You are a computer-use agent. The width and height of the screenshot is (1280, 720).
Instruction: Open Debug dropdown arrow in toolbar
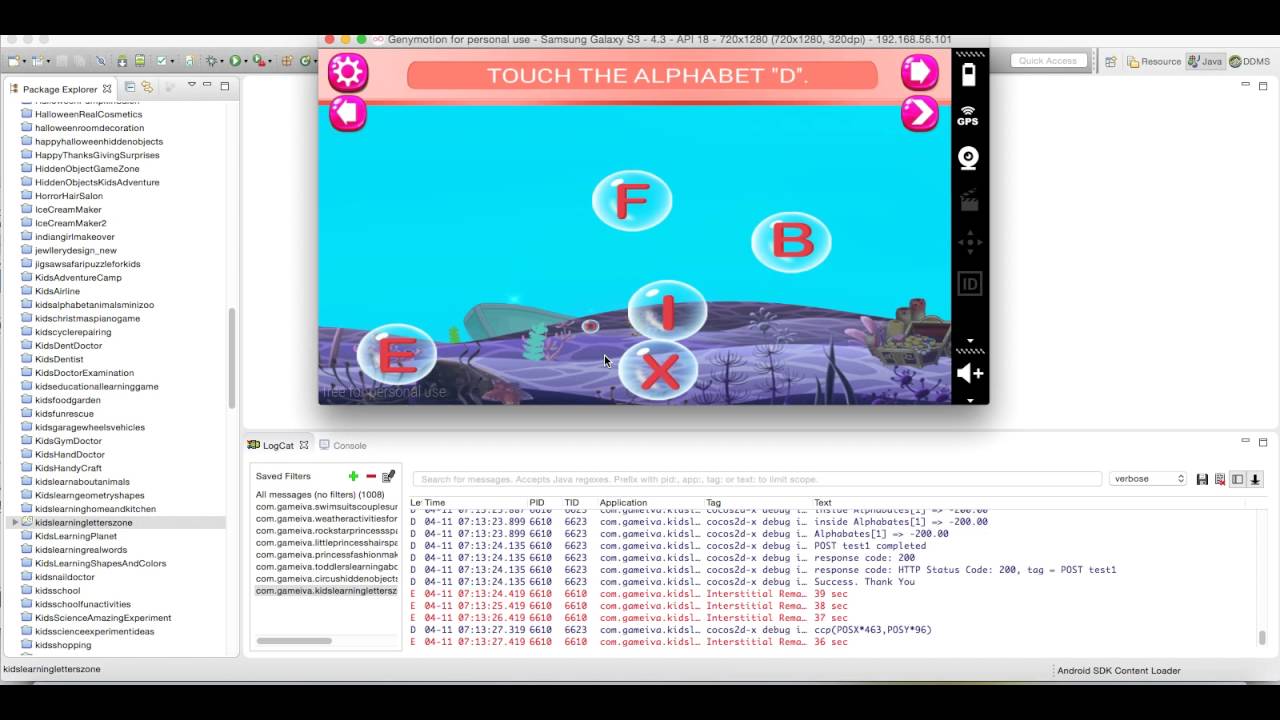pos(222,62)
